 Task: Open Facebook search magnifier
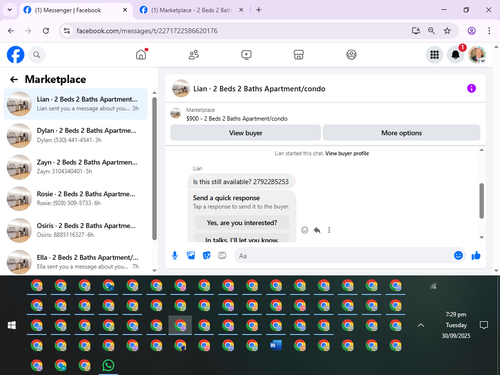(x=37, y=55)
